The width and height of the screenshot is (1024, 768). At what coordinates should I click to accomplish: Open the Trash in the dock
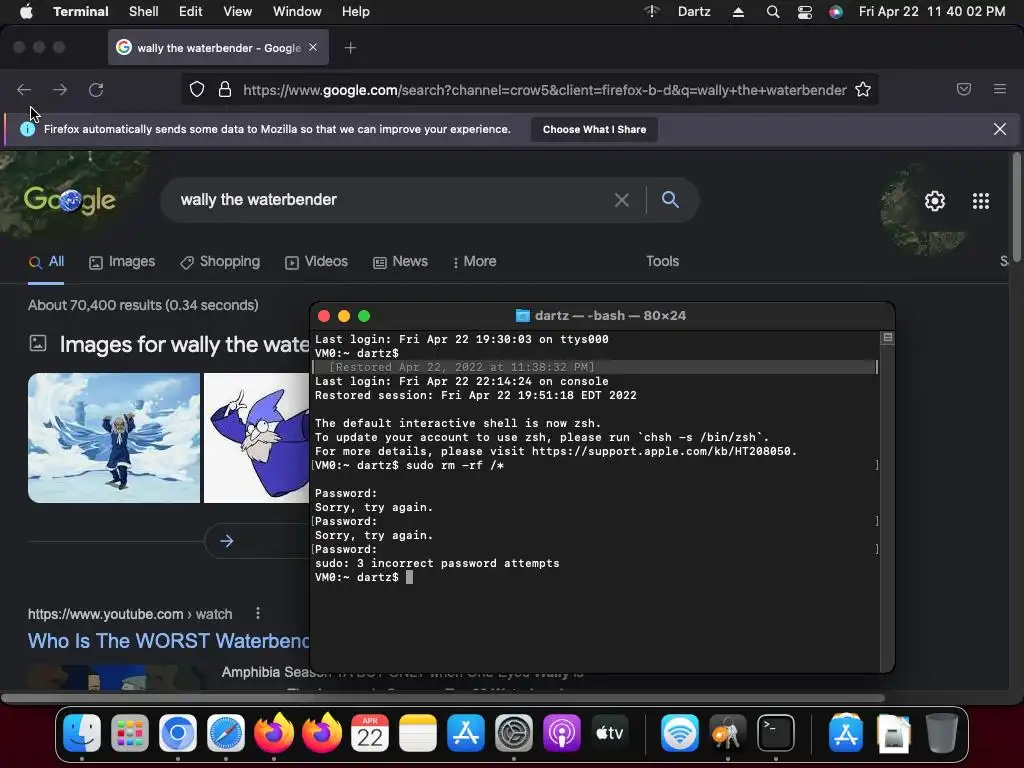coord(942,733)
